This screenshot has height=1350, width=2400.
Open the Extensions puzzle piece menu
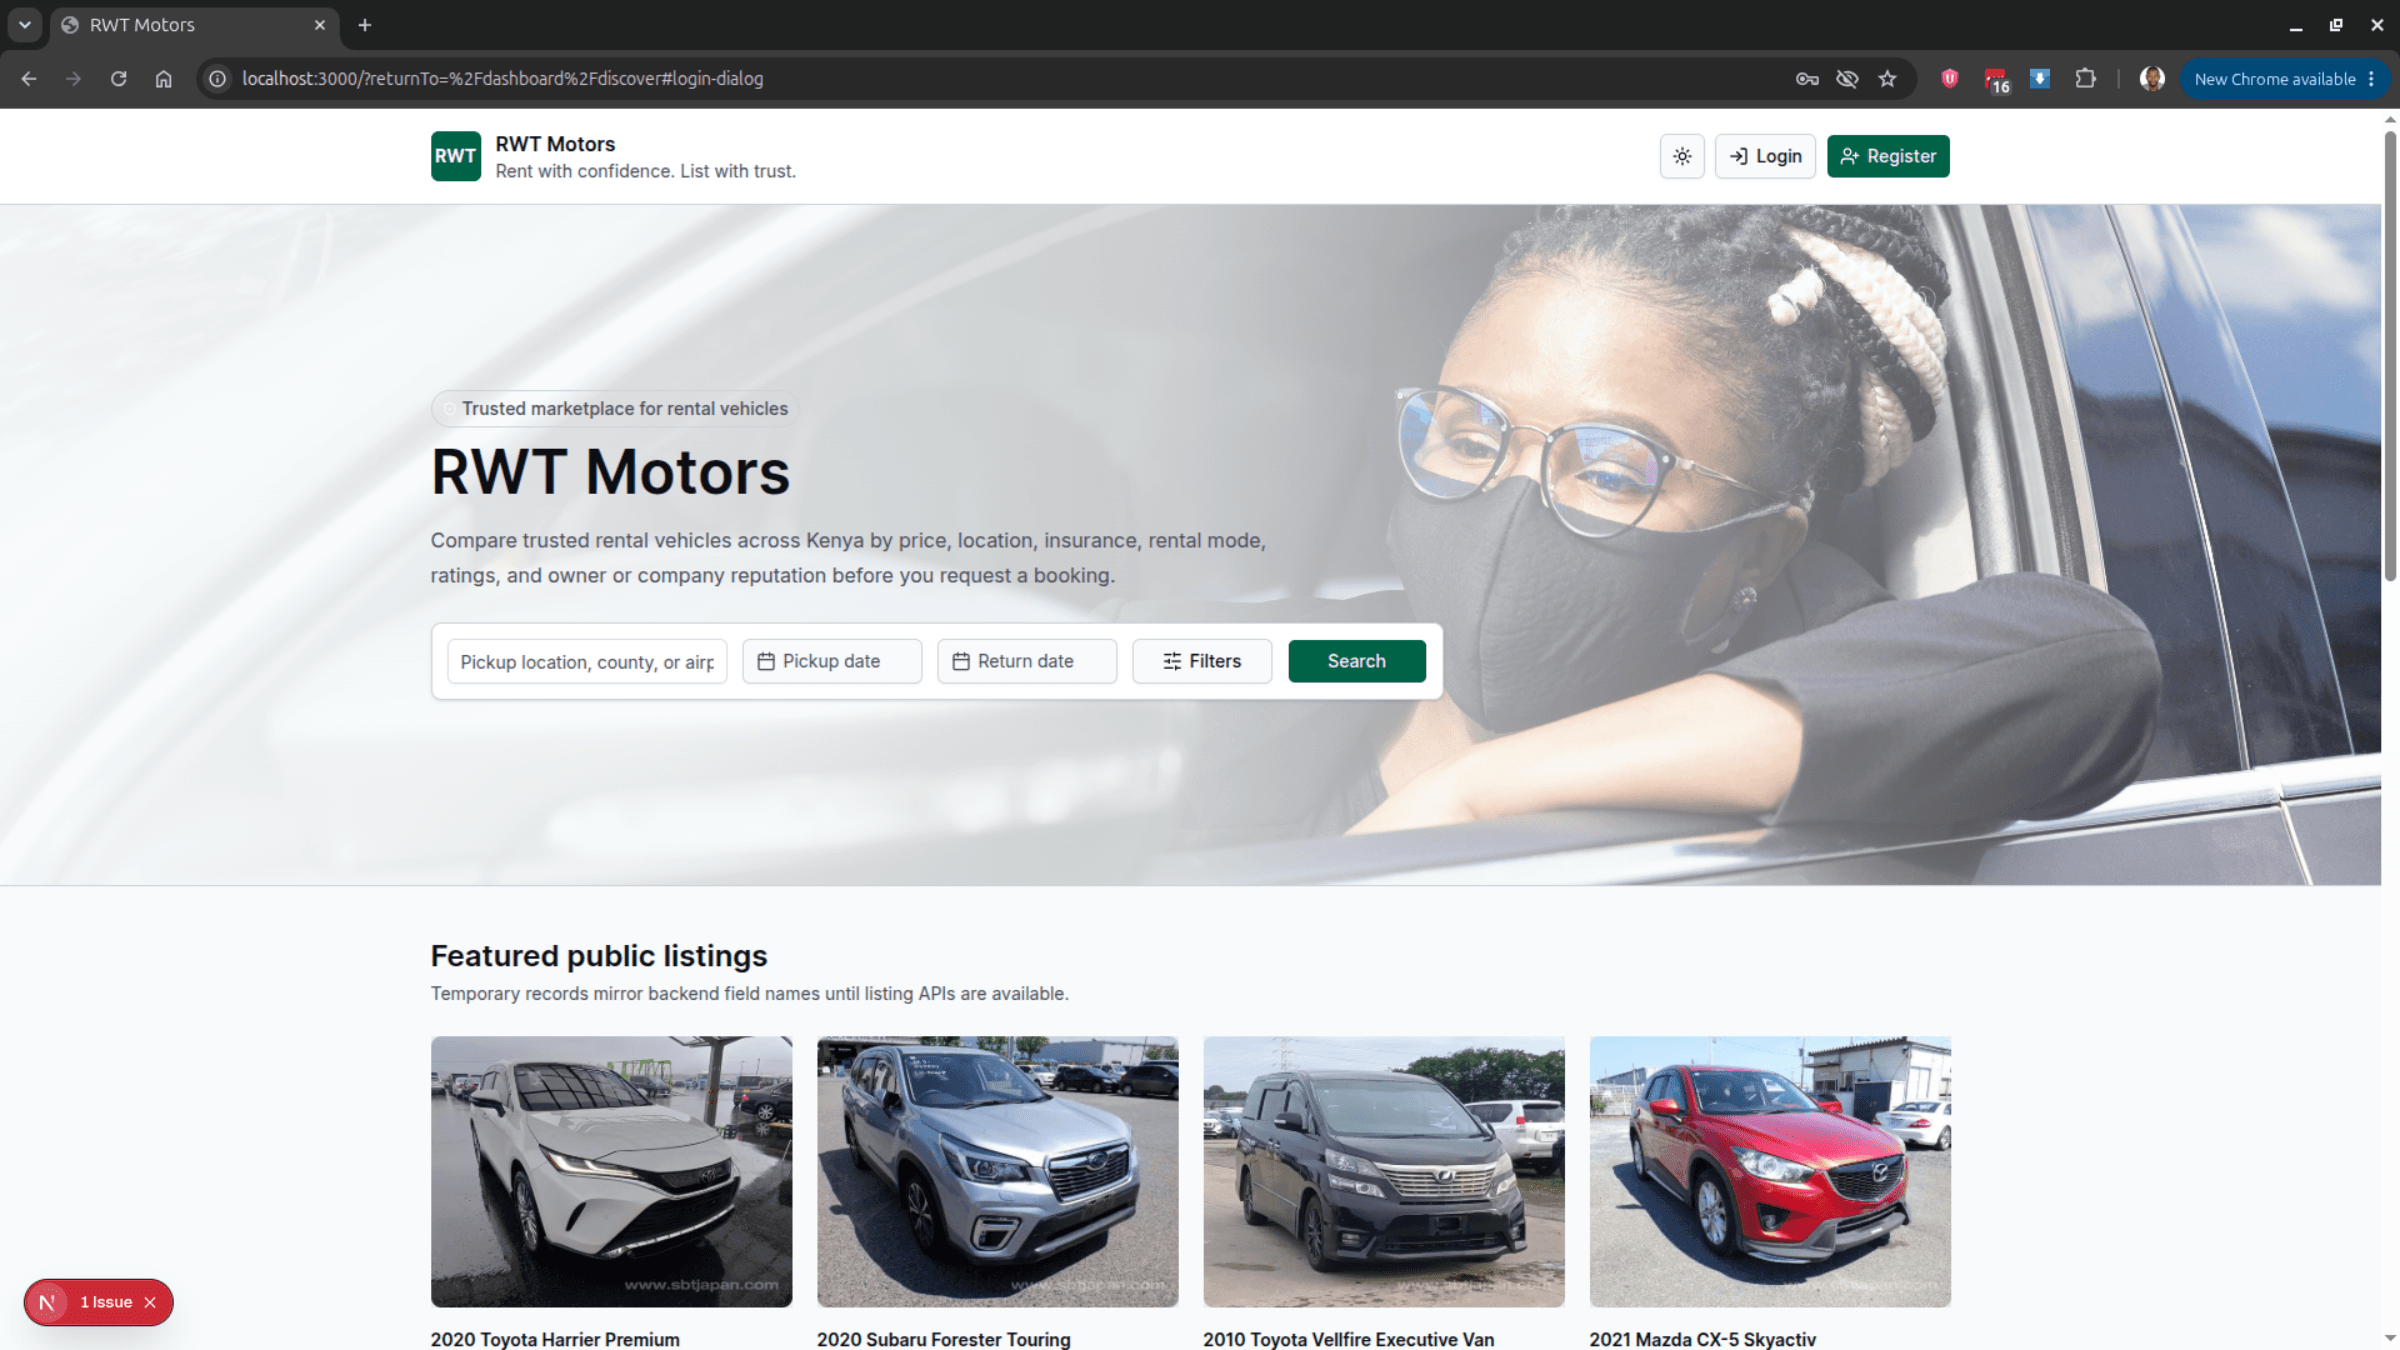point(2085,79)
